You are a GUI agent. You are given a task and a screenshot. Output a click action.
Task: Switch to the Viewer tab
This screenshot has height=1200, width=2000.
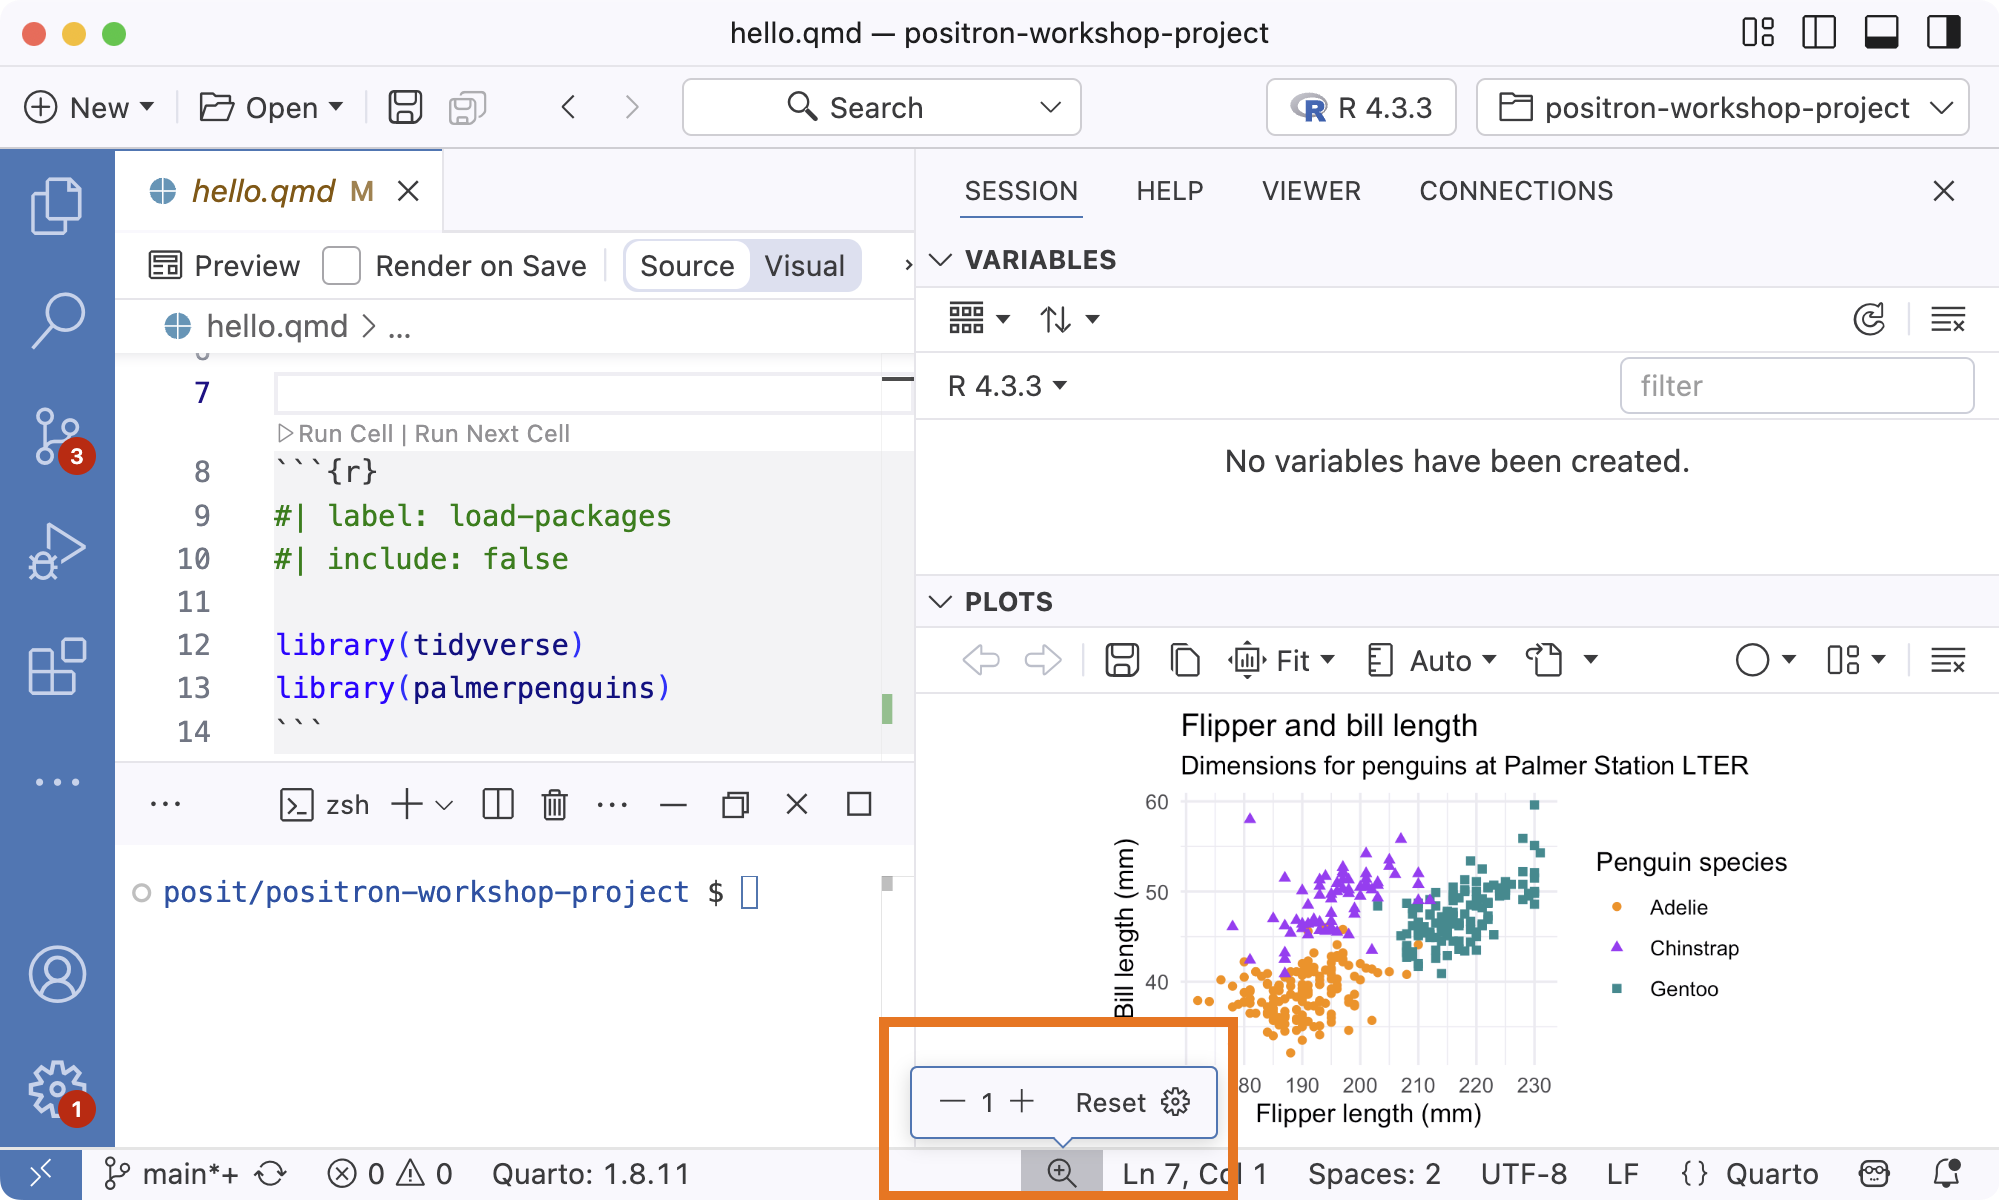(x=1311, y=191)
